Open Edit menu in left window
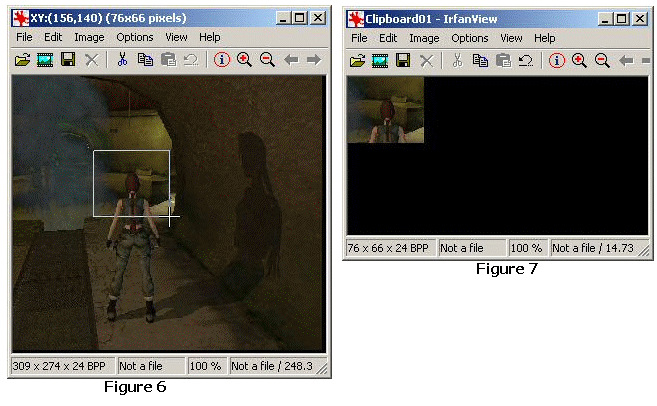 [x=53, y=37]
